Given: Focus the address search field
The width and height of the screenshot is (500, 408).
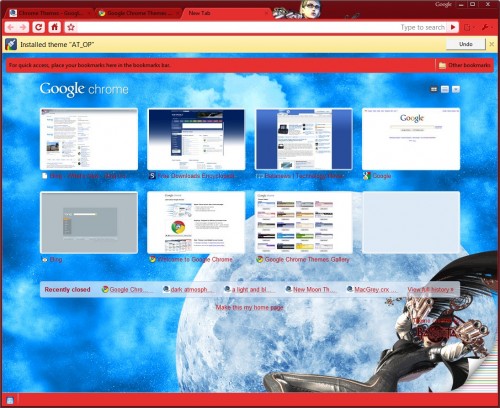Looking at the screenshot, I should (262, 27).
